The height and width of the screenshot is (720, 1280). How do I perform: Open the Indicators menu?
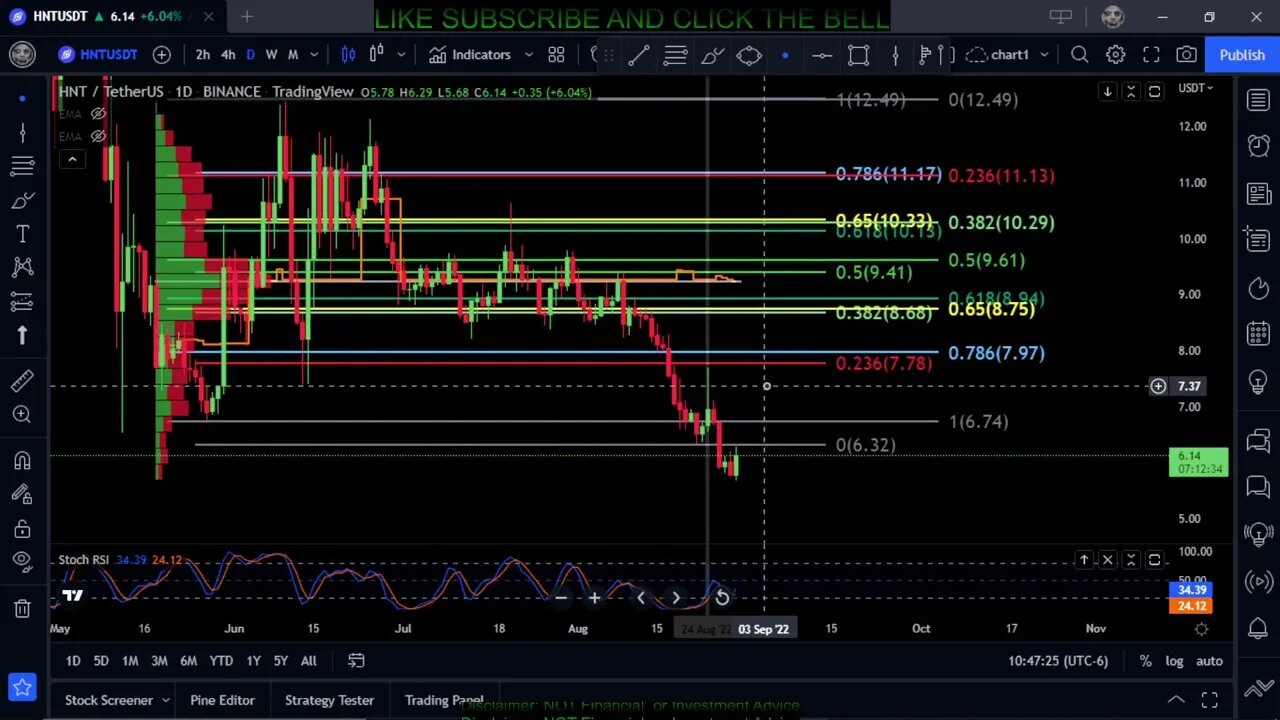(470, 55)
